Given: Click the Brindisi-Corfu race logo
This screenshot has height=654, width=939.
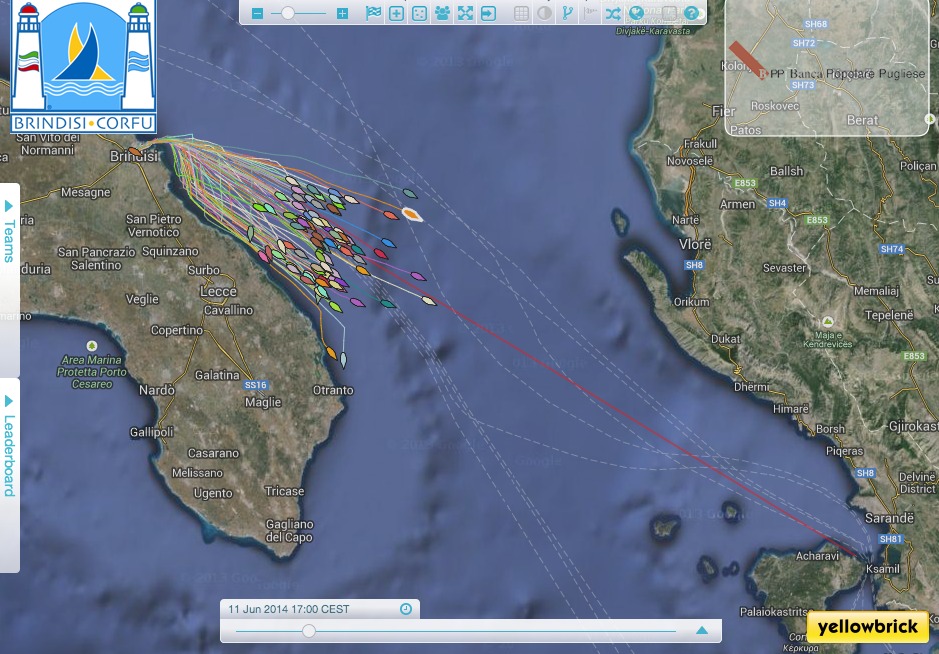Looking at the screenshot, I should (84, 67).
